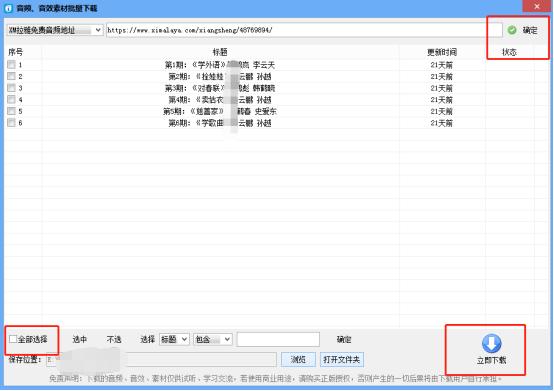Tick the checkbox for row 4
Screen dimensions: 554x391
[x=11, y=99]
